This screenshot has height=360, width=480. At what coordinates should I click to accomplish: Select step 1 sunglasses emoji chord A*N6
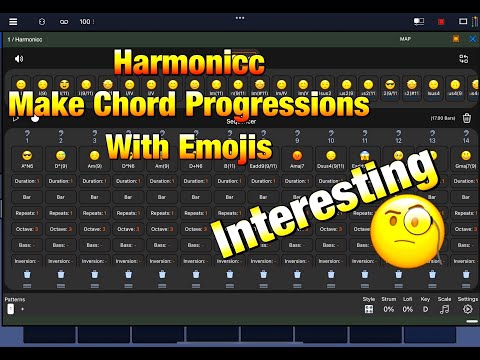click(x=27, y=159)
